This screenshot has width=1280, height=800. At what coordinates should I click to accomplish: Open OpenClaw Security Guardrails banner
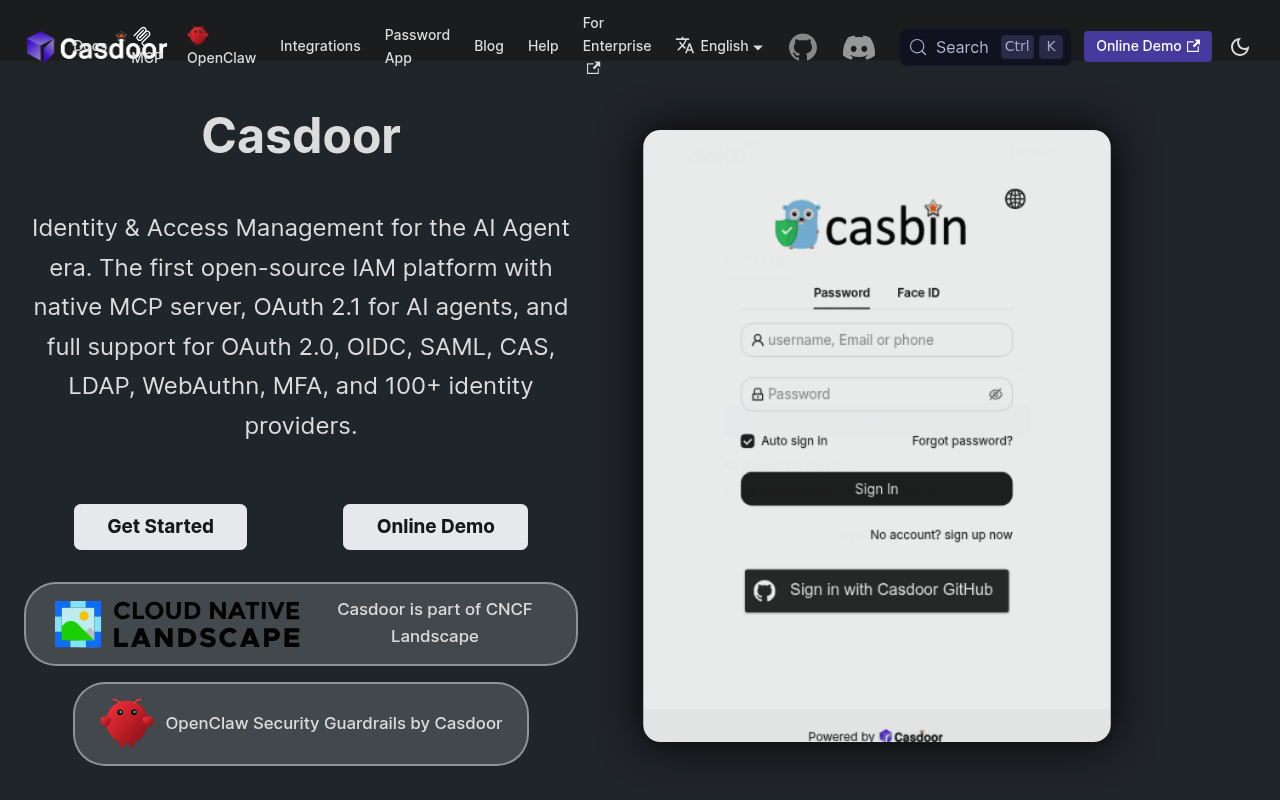[x=301, y=724]
